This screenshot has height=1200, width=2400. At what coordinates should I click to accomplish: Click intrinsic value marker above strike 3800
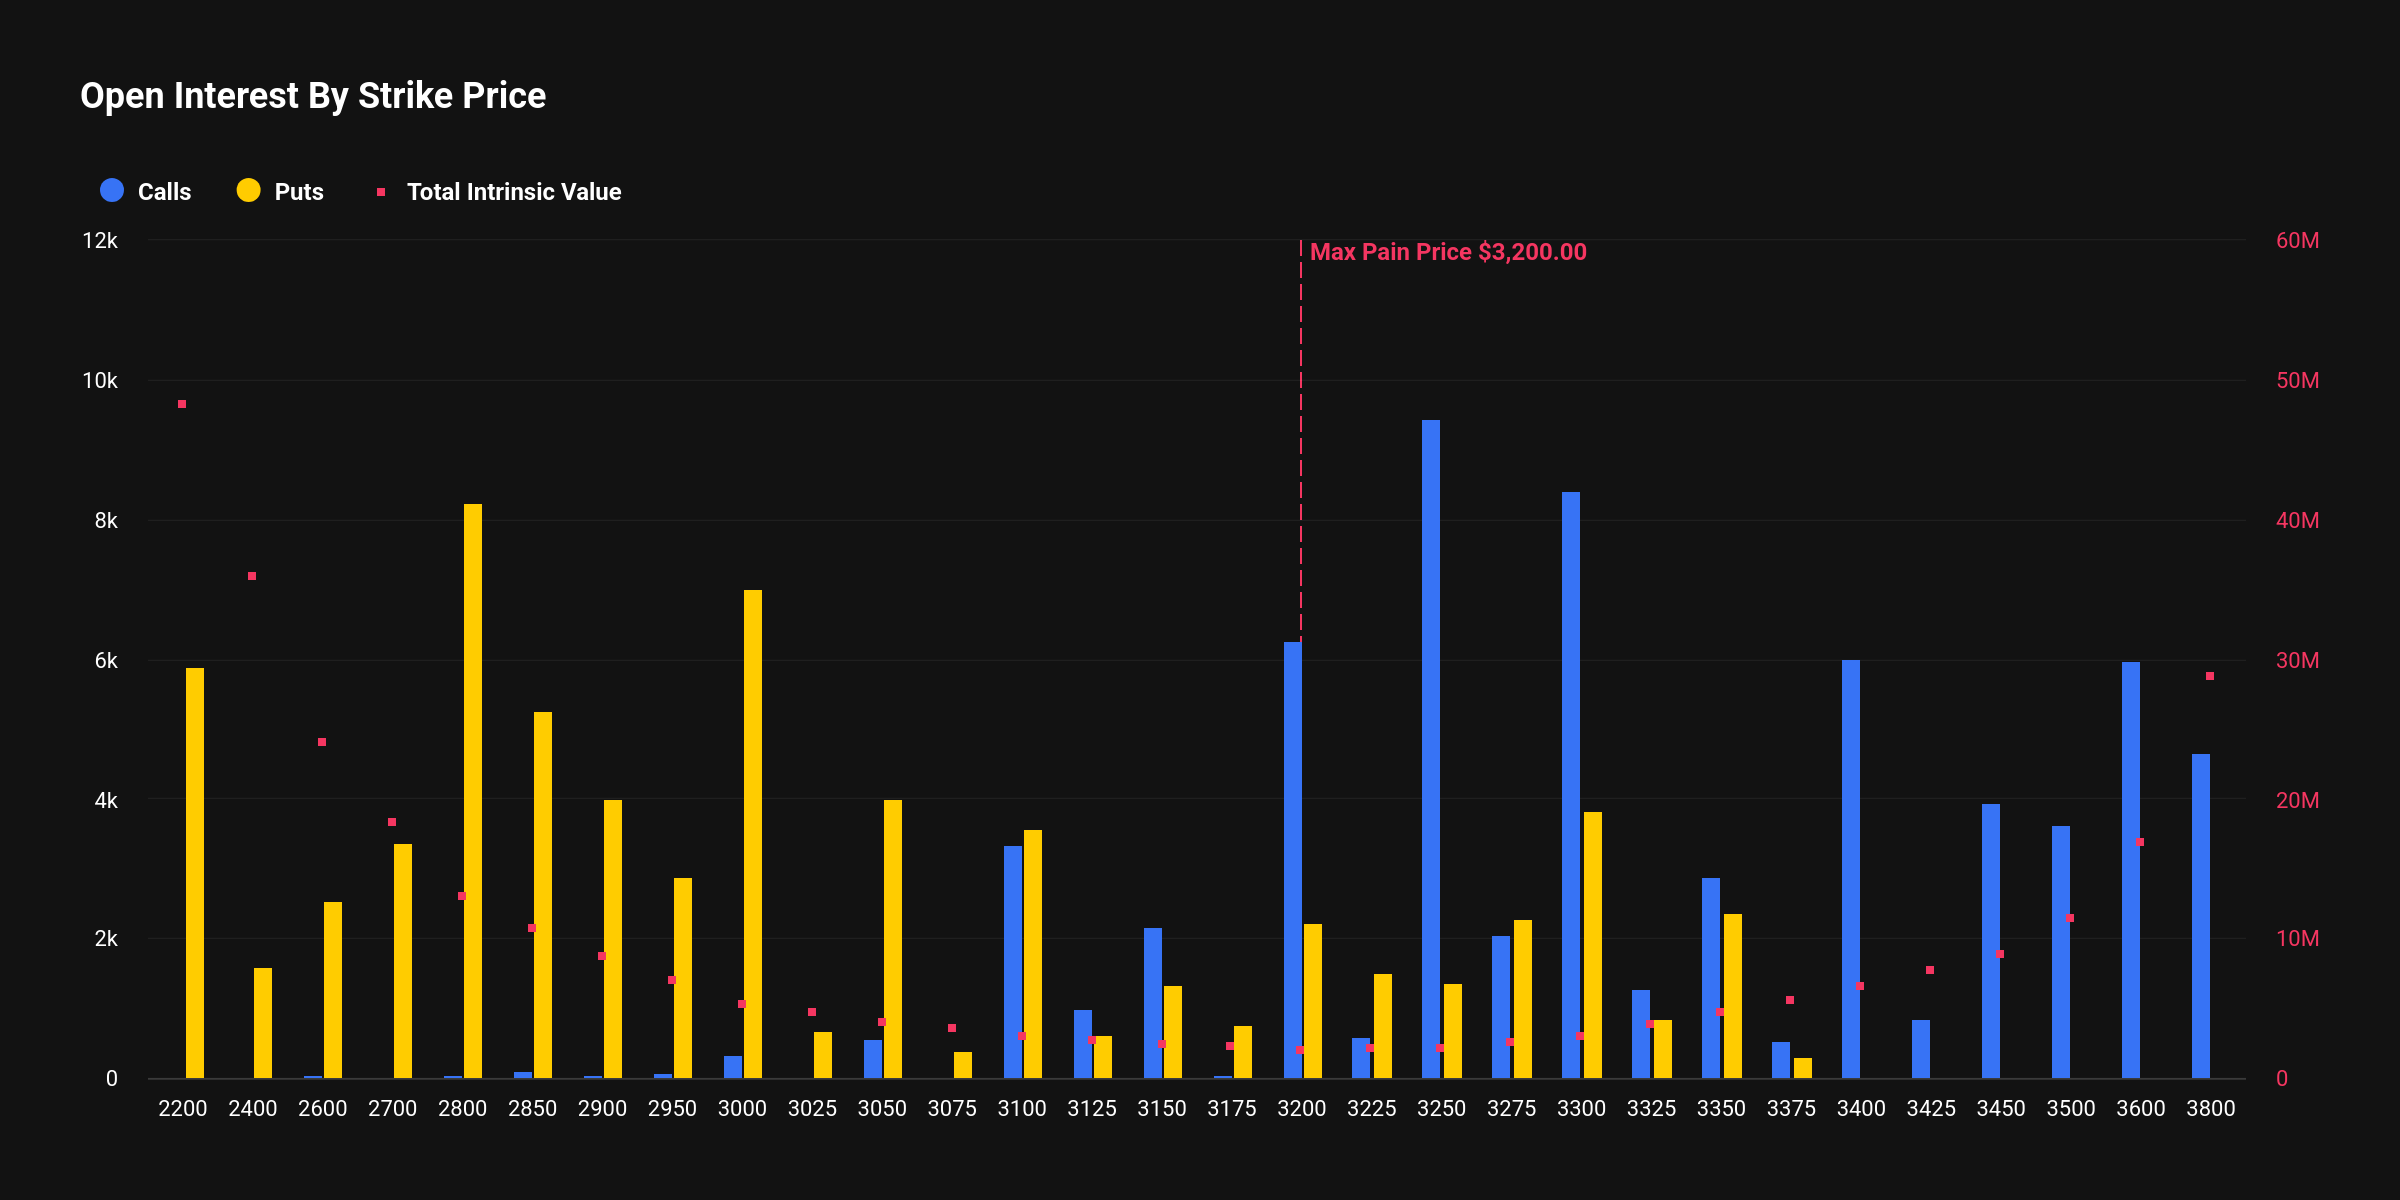point(2210,676)
